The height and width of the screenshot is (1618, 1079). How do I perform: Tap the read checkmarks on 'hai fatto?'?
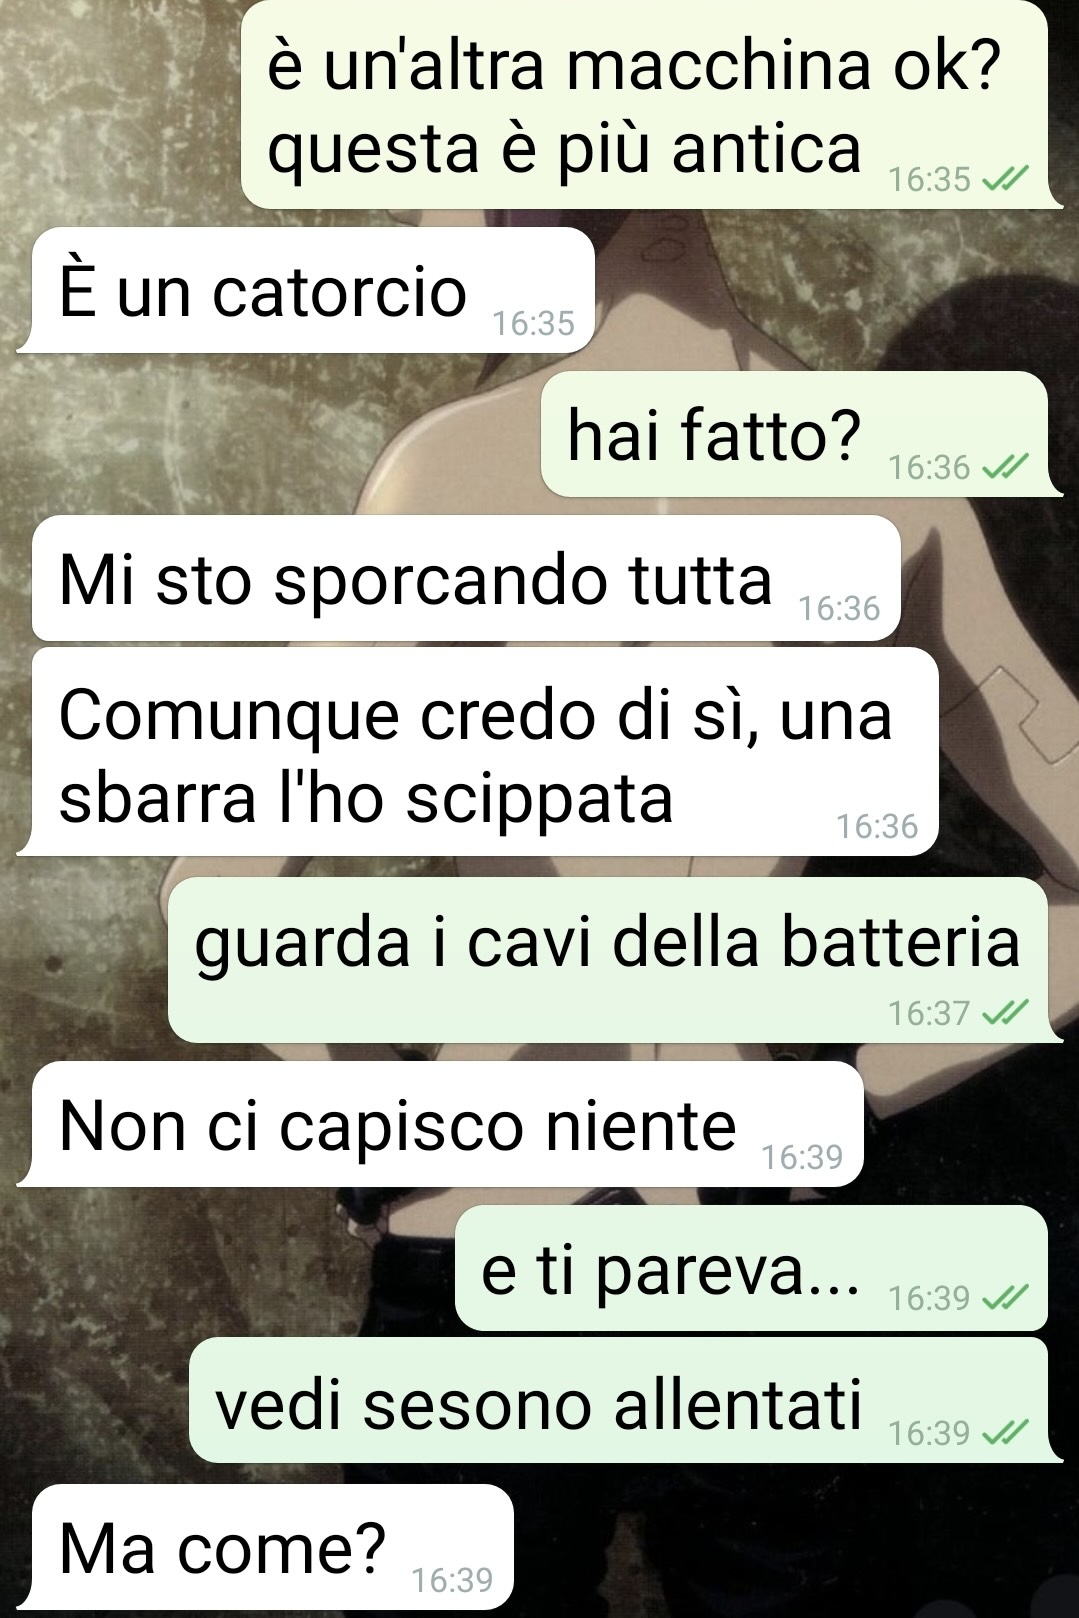(x=1005, y=467)
